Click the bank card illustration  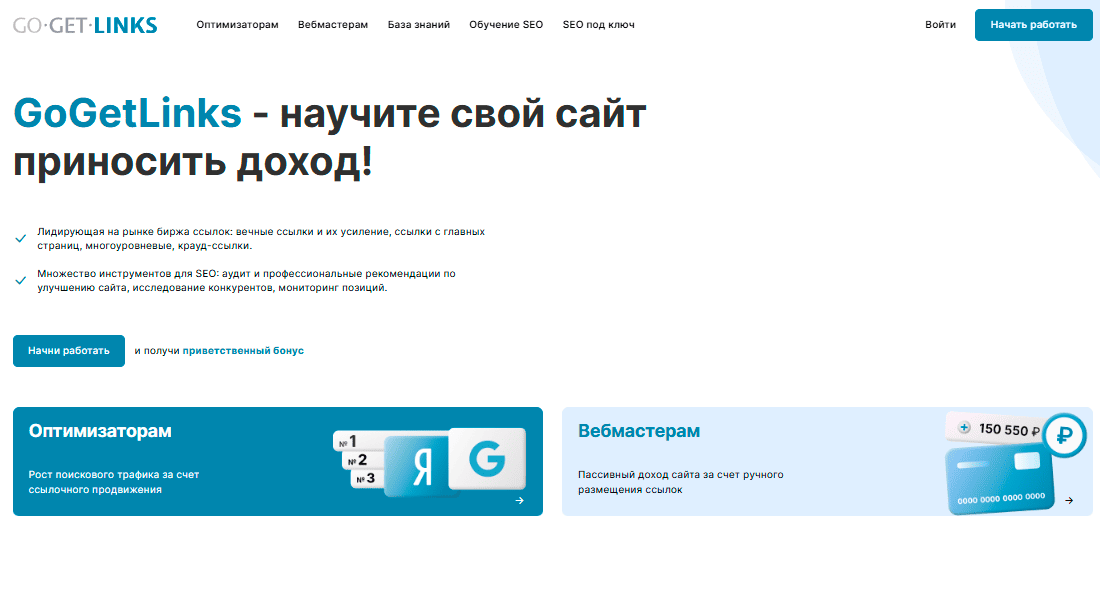point(1000,481)
